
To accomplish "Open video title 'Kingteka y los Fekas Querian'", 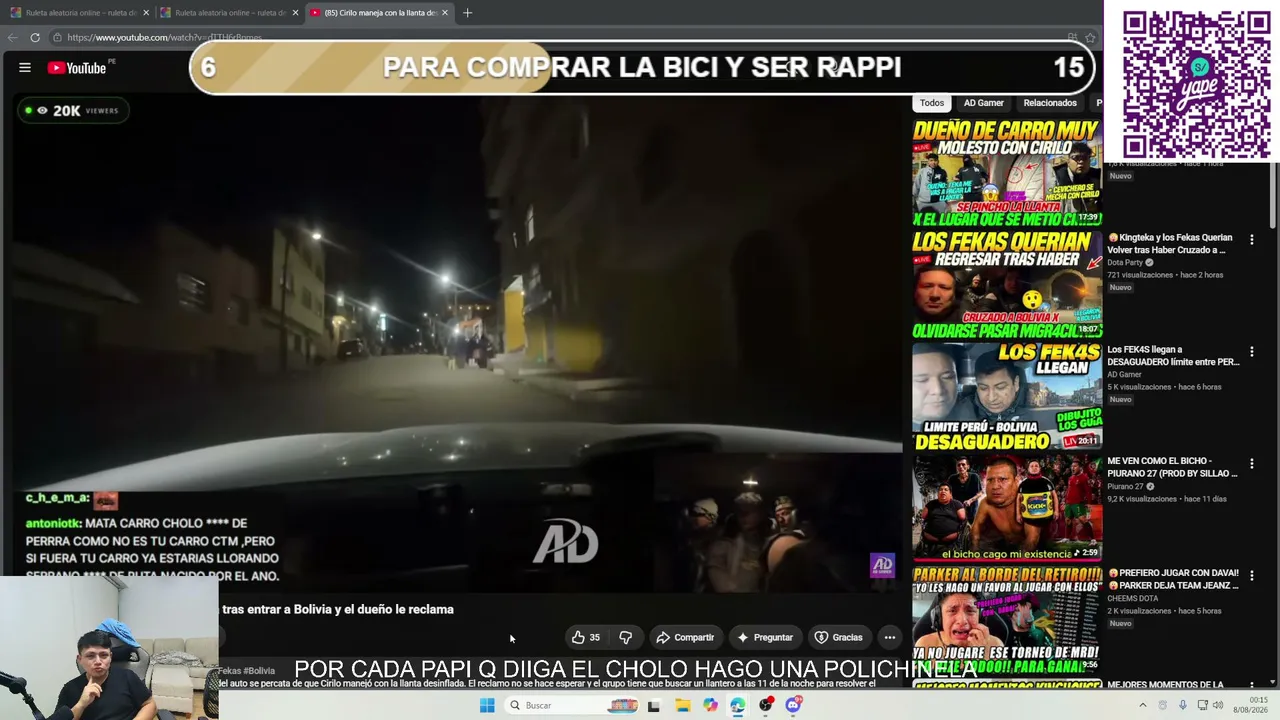I will (x=1171, y=244).
